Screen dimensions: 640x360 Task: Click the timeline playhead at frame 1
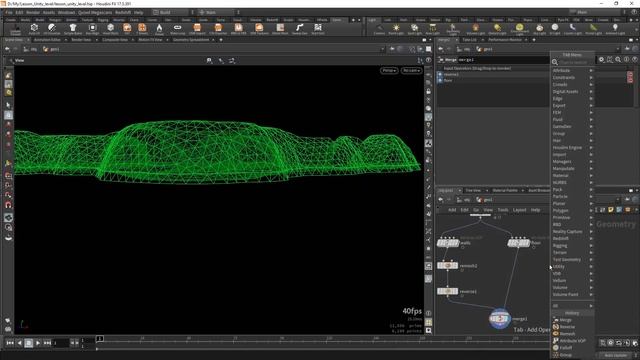pos(100,339)
